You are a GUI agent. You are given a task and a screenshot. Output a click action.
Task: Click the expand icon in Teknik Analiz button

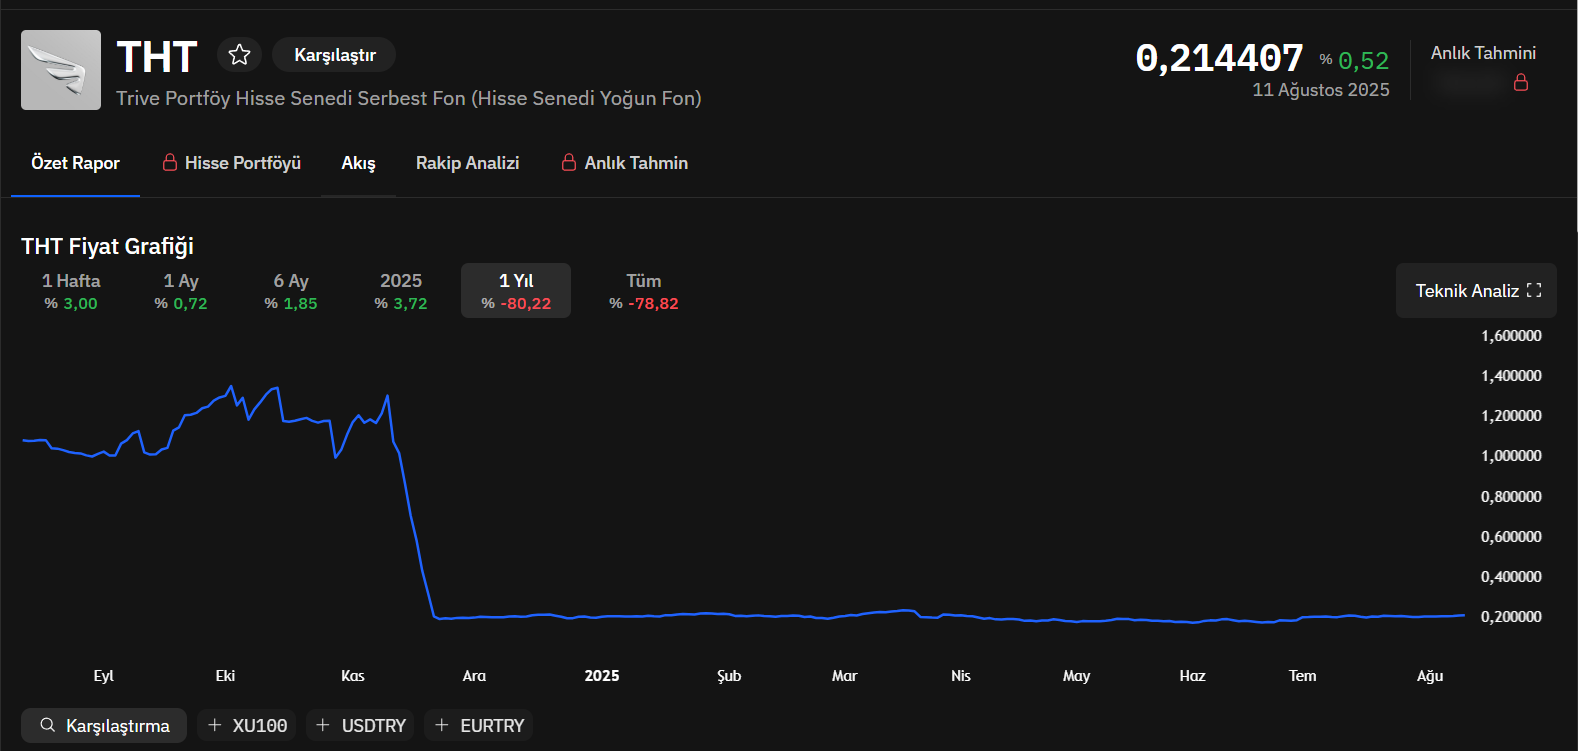point(1534,291)
